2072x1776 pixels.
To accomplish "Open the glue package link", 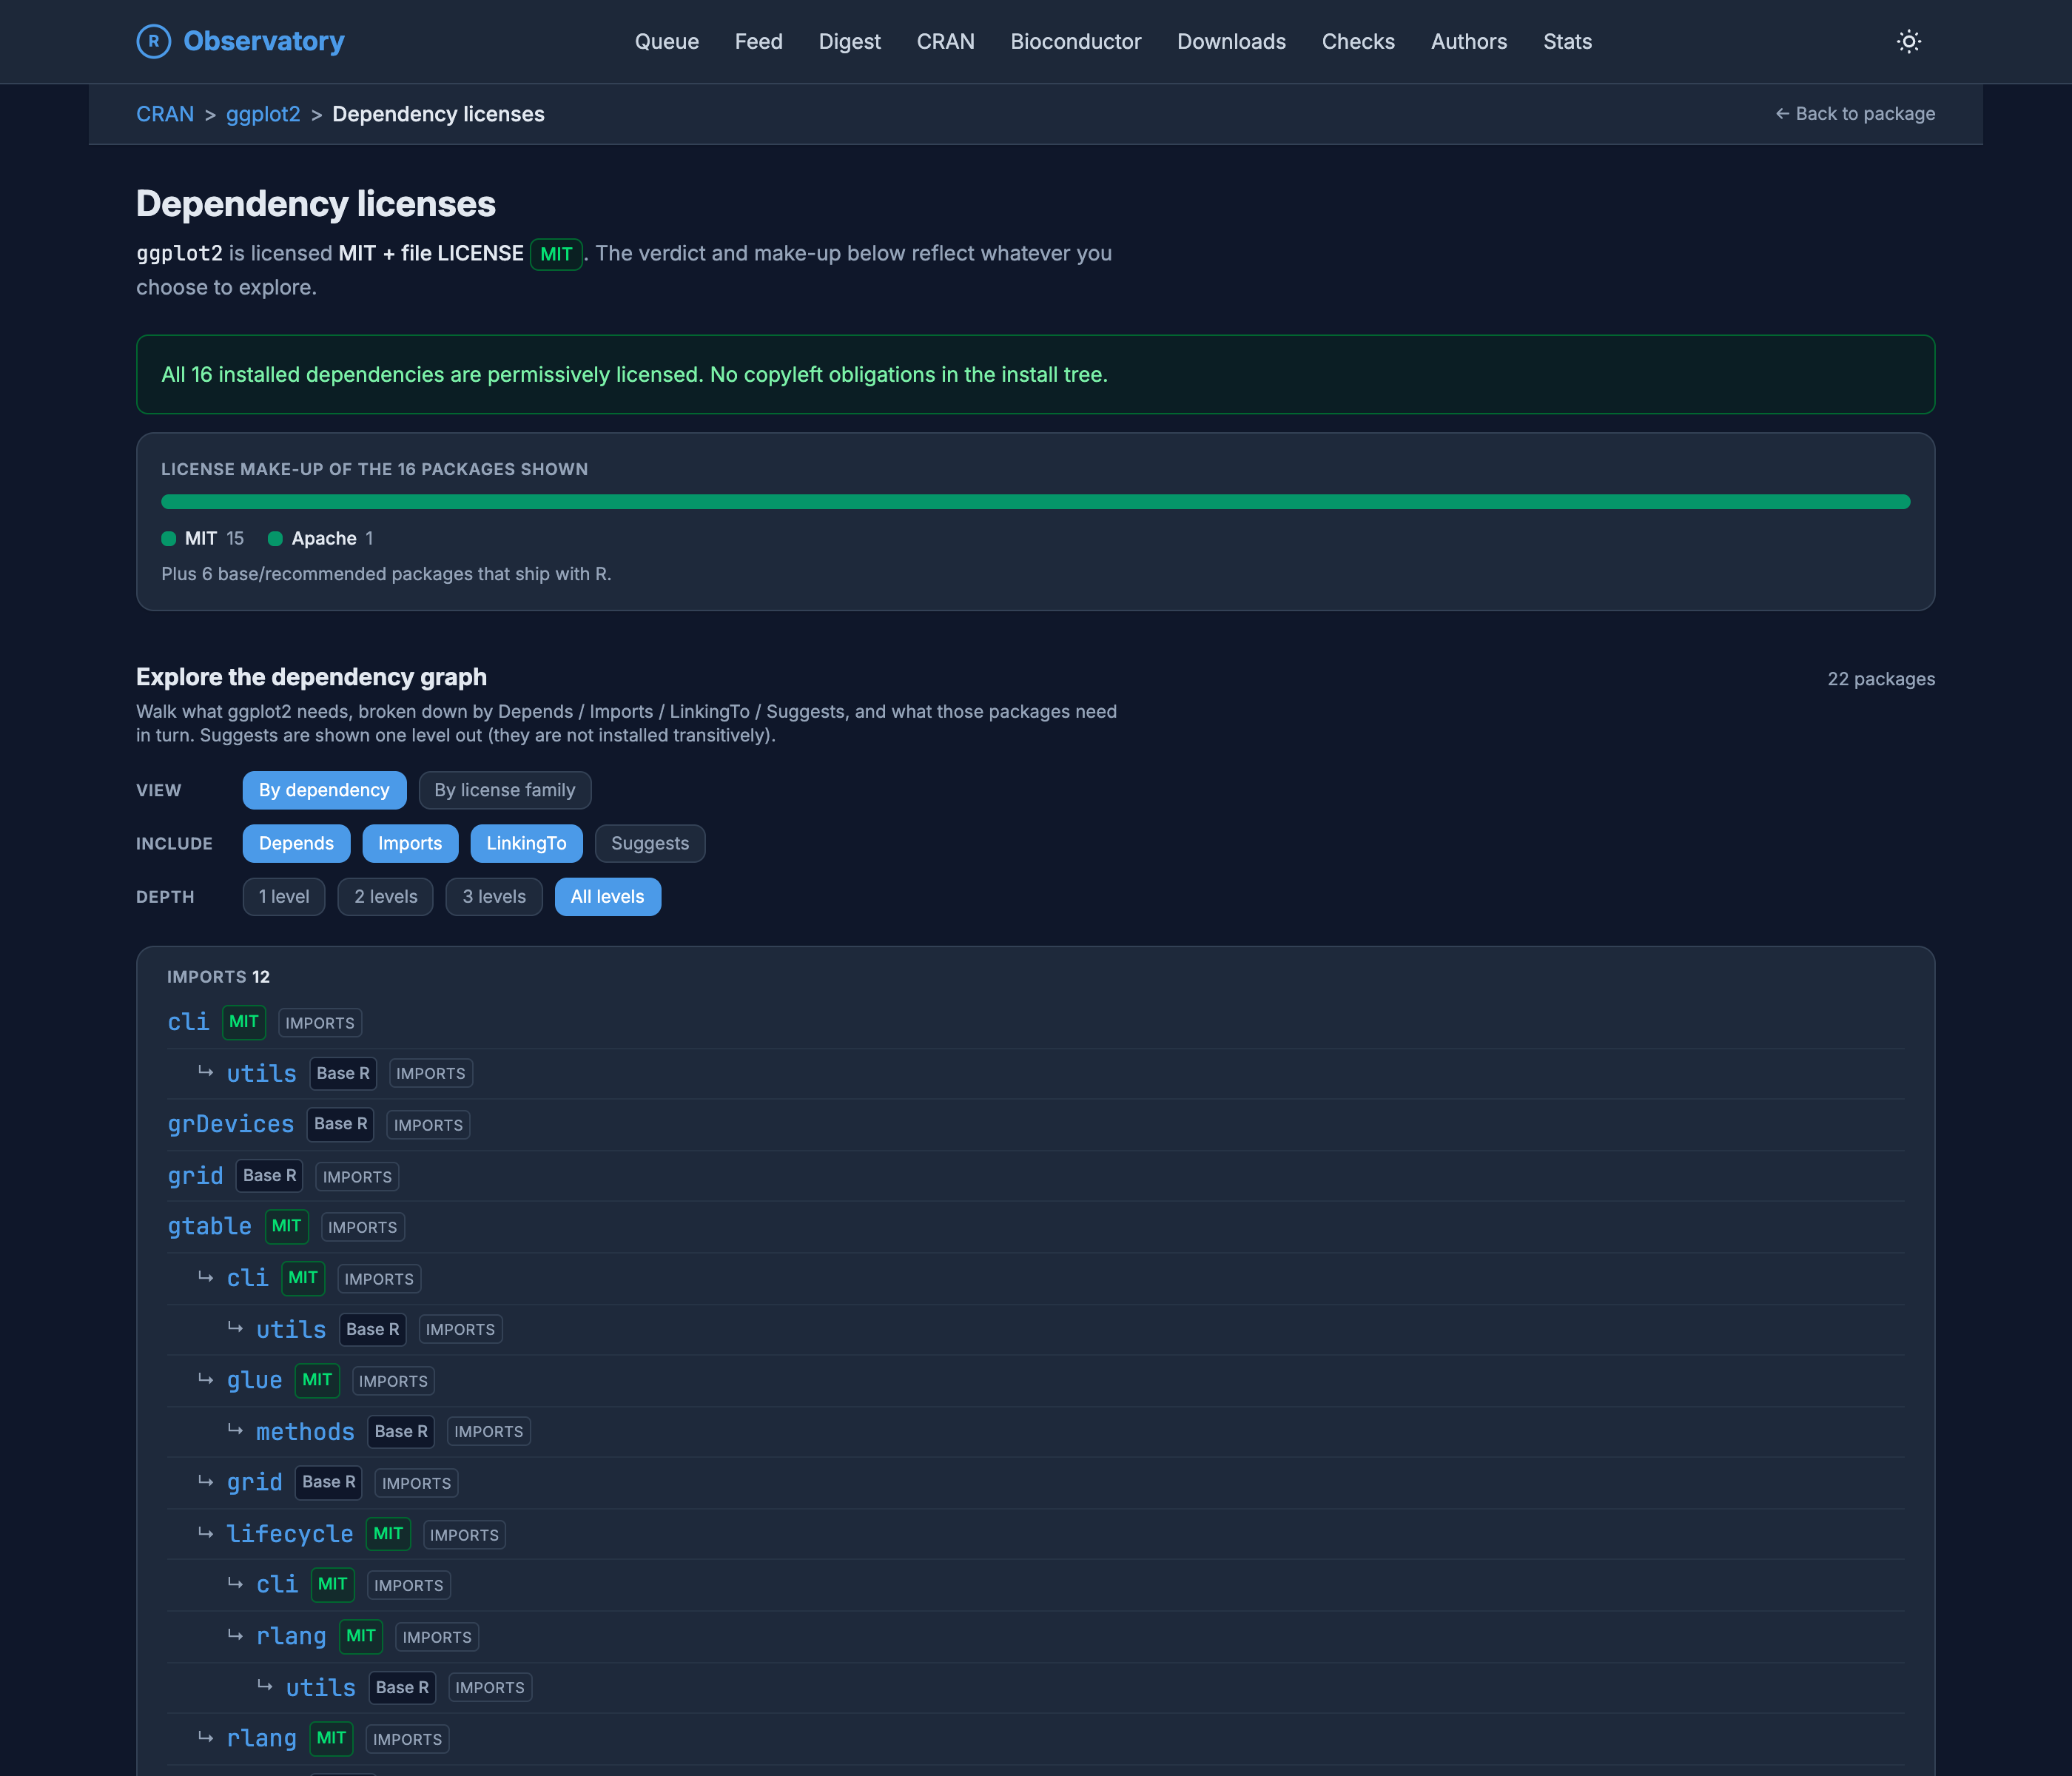I will click(x=254, y=1380).
